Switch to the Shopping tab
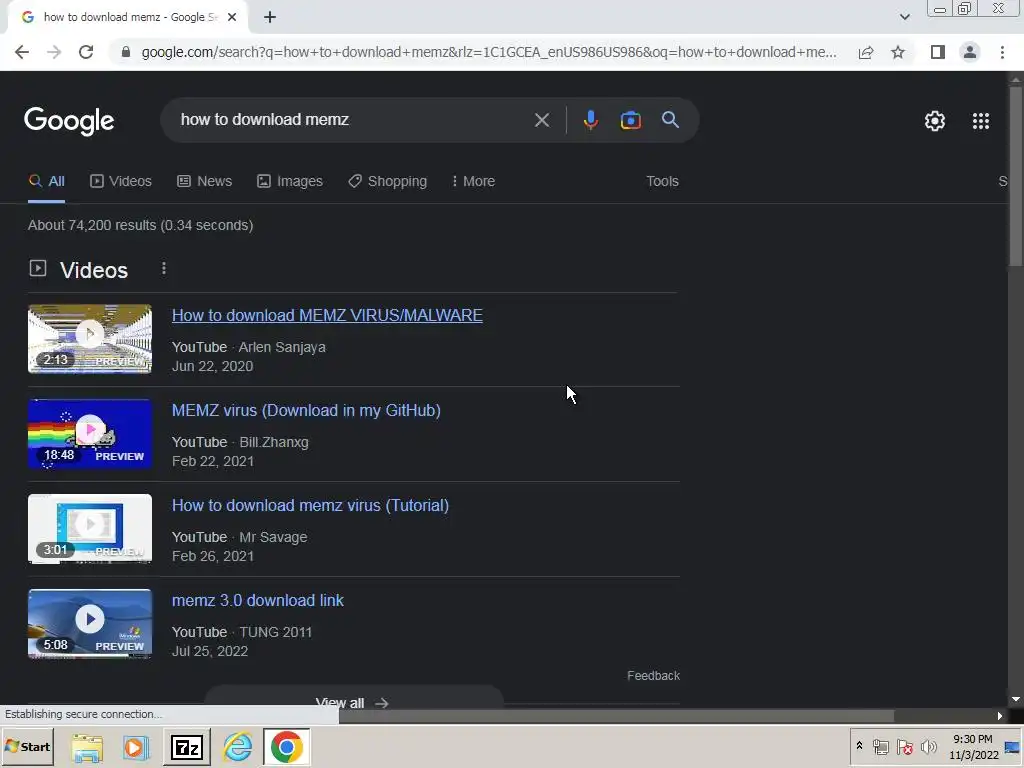The image size is (1024, 768). coord(387,182)
